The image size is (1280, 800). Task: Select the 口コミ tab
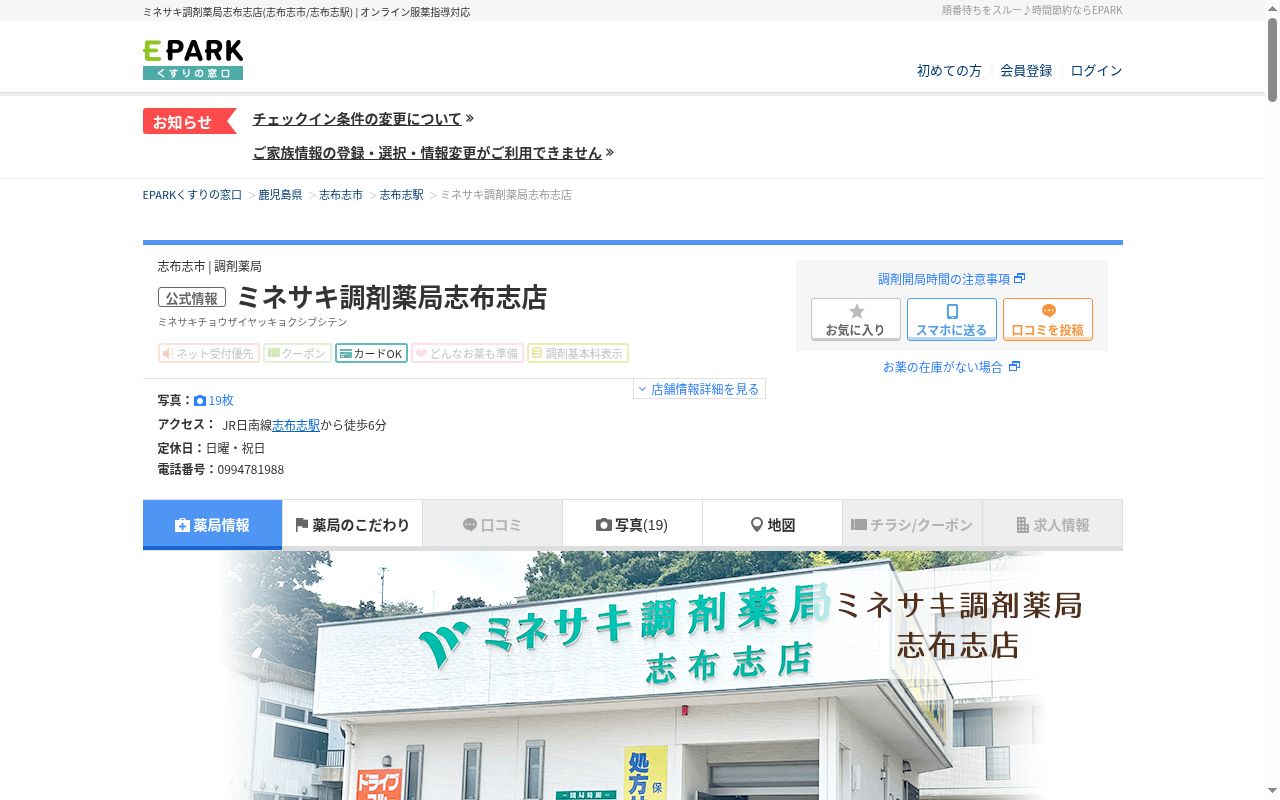pyautogui.click(x=493, y=525)
